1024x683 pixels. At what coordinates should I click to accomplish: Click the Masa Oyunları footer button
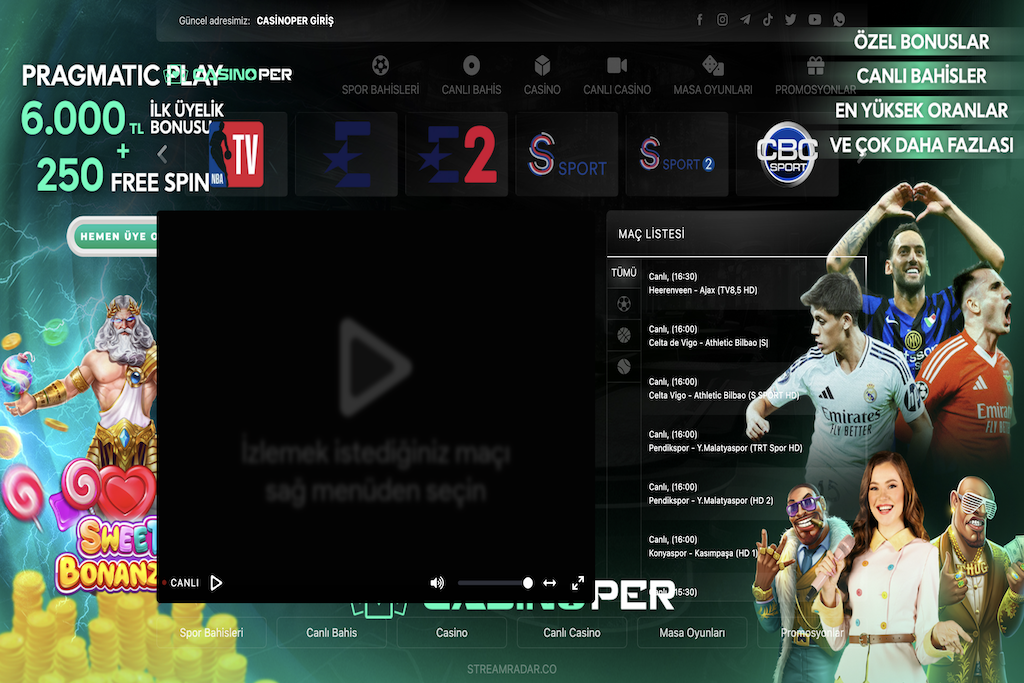(x=692, y=632)
